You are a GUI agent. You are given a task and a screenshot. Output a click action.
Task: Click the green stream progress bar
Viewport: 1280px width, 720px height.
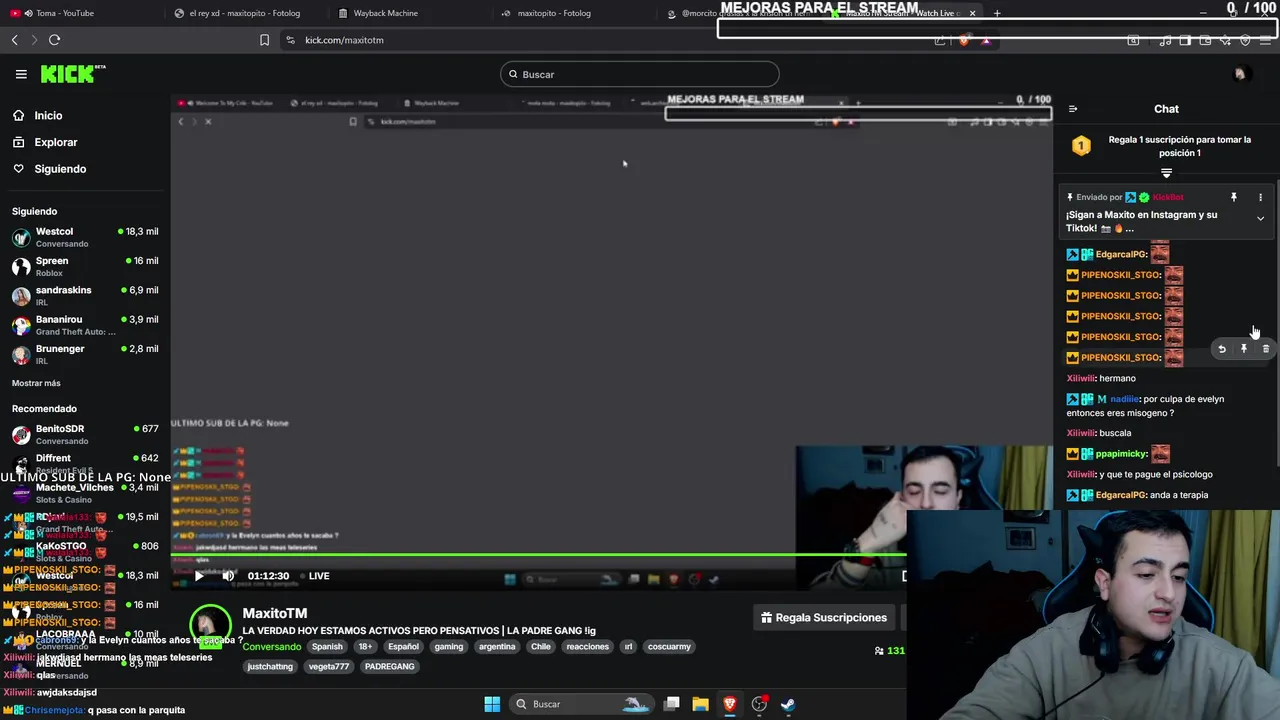pyautogui.click(x=540, y=554)
